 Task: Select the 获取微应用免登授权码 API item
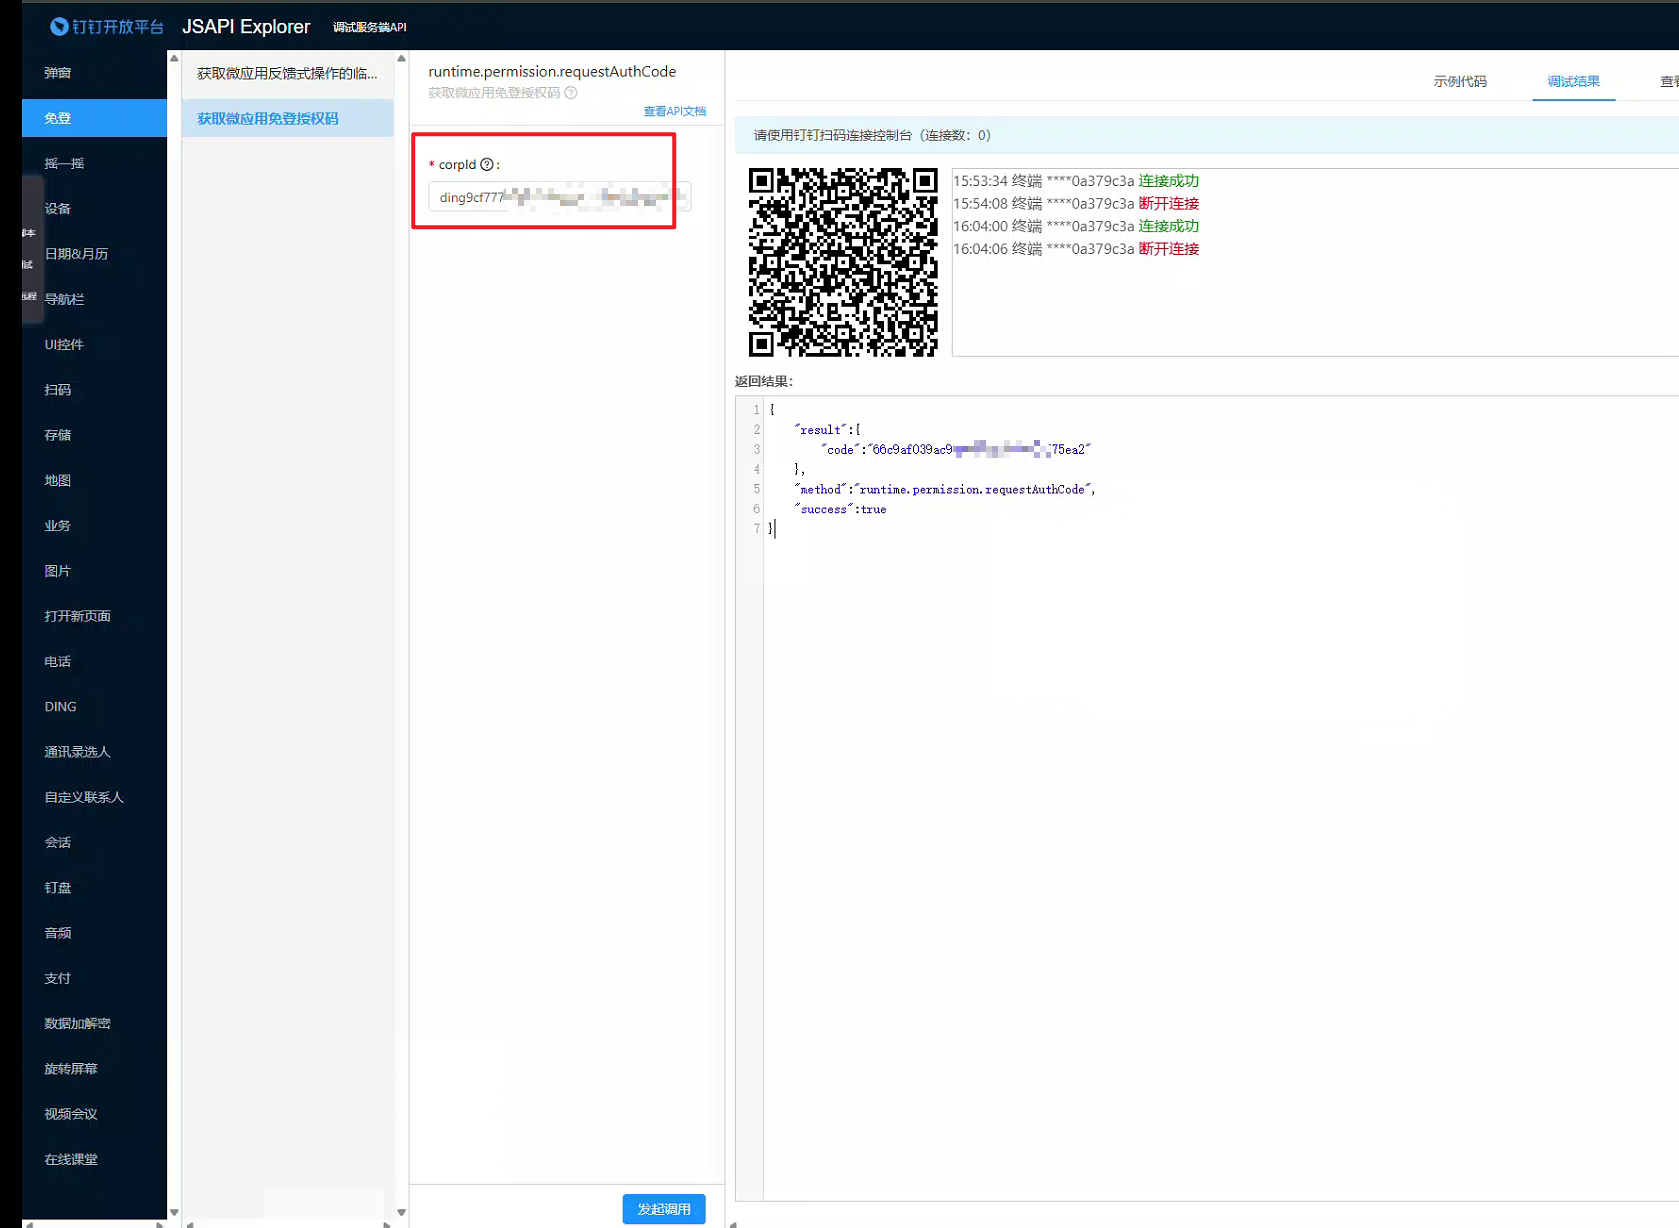coord(288,118)
